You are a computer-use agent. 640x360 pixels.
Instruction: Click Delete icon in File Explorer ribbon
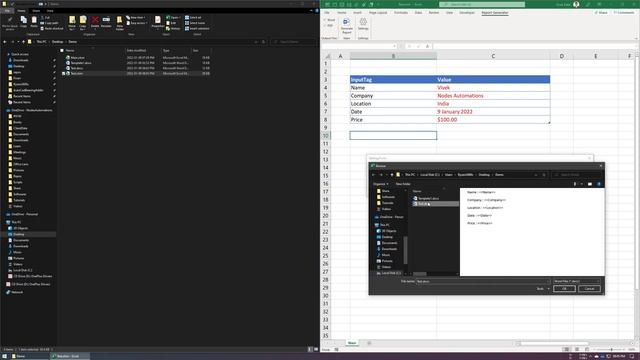95,22
